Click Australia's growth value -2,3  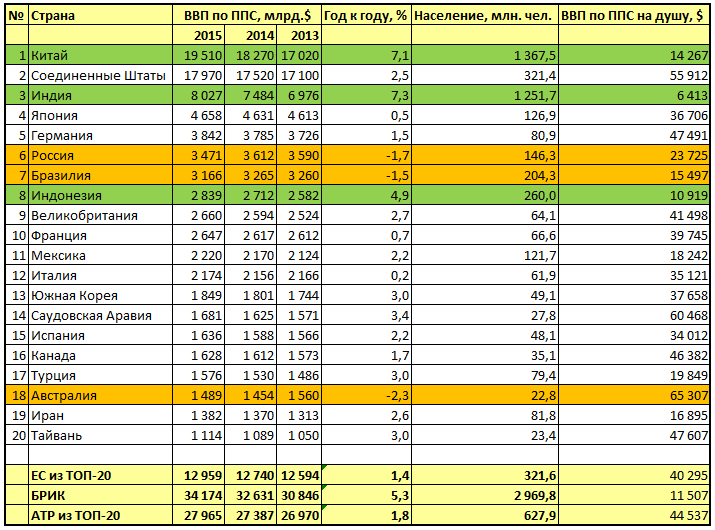coord(367,395)
